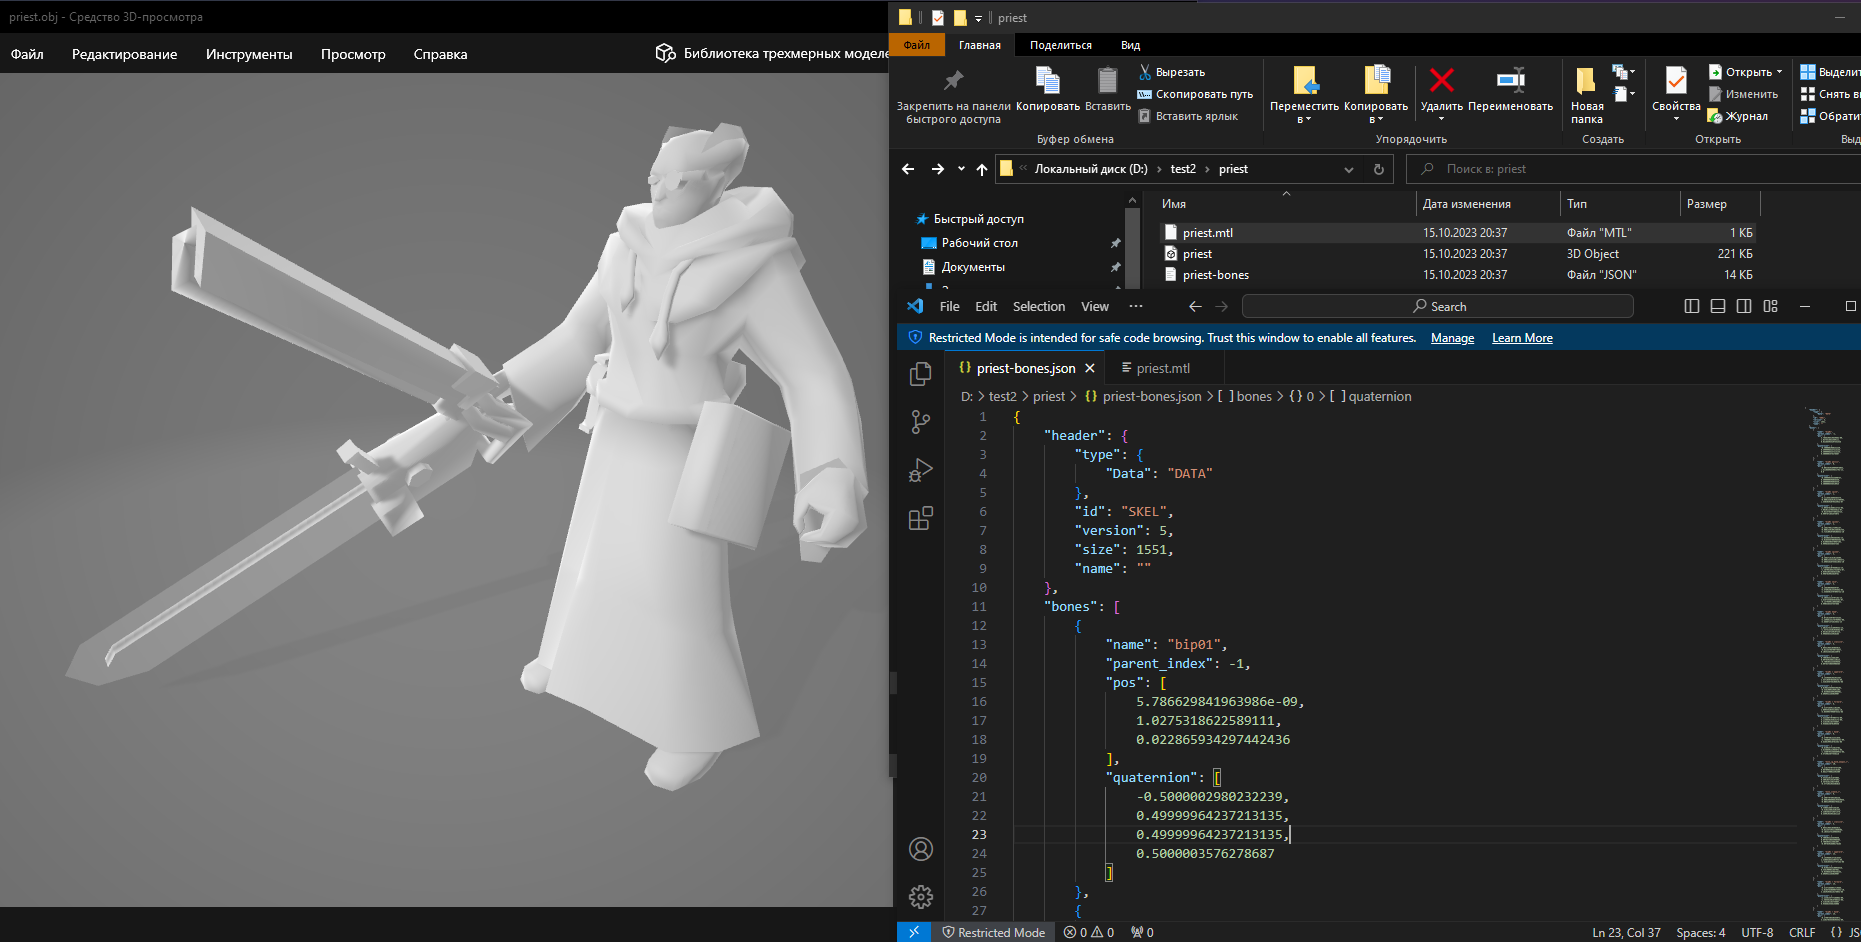1861x942 pixels.
Task: Open the Manage gear in VS Code
Action: 920,896
